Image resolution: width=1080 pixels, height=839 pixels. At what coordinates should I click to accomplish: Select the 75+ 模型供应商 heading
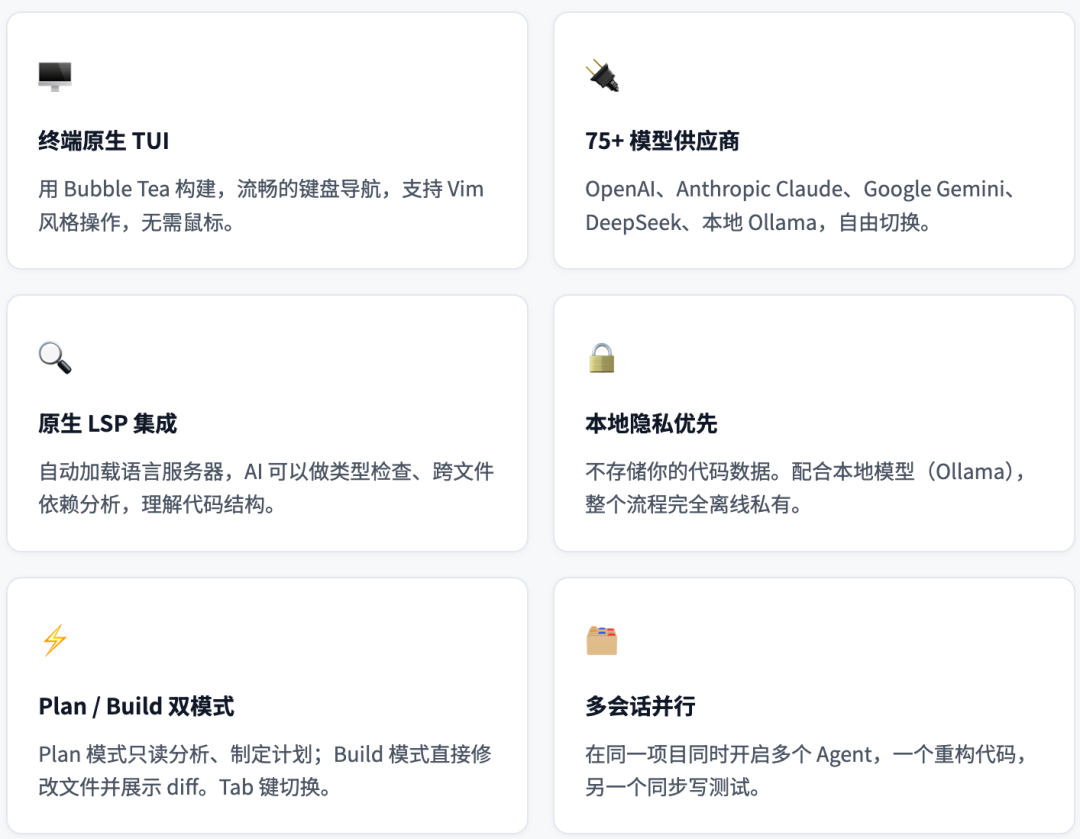pos(662,141)
